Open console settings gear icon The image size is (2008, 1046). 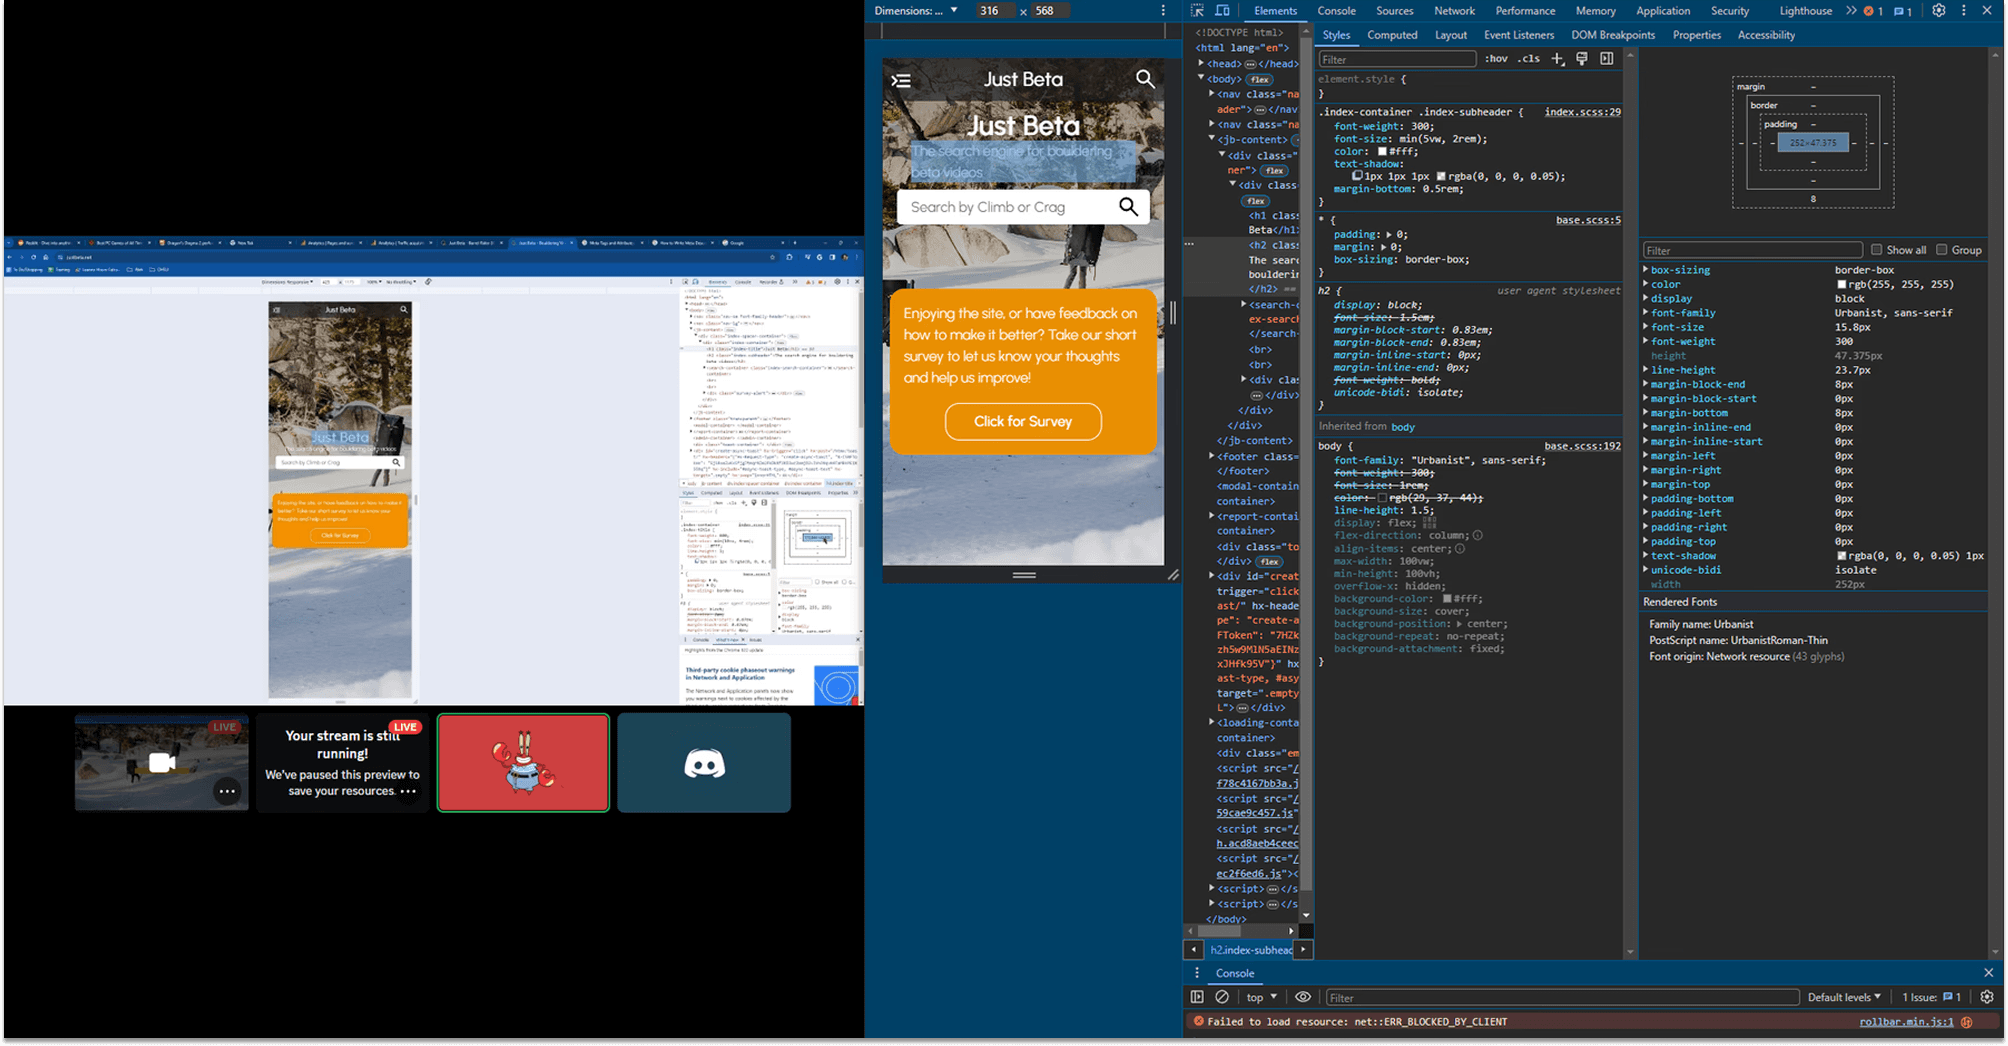point(1987,997)
